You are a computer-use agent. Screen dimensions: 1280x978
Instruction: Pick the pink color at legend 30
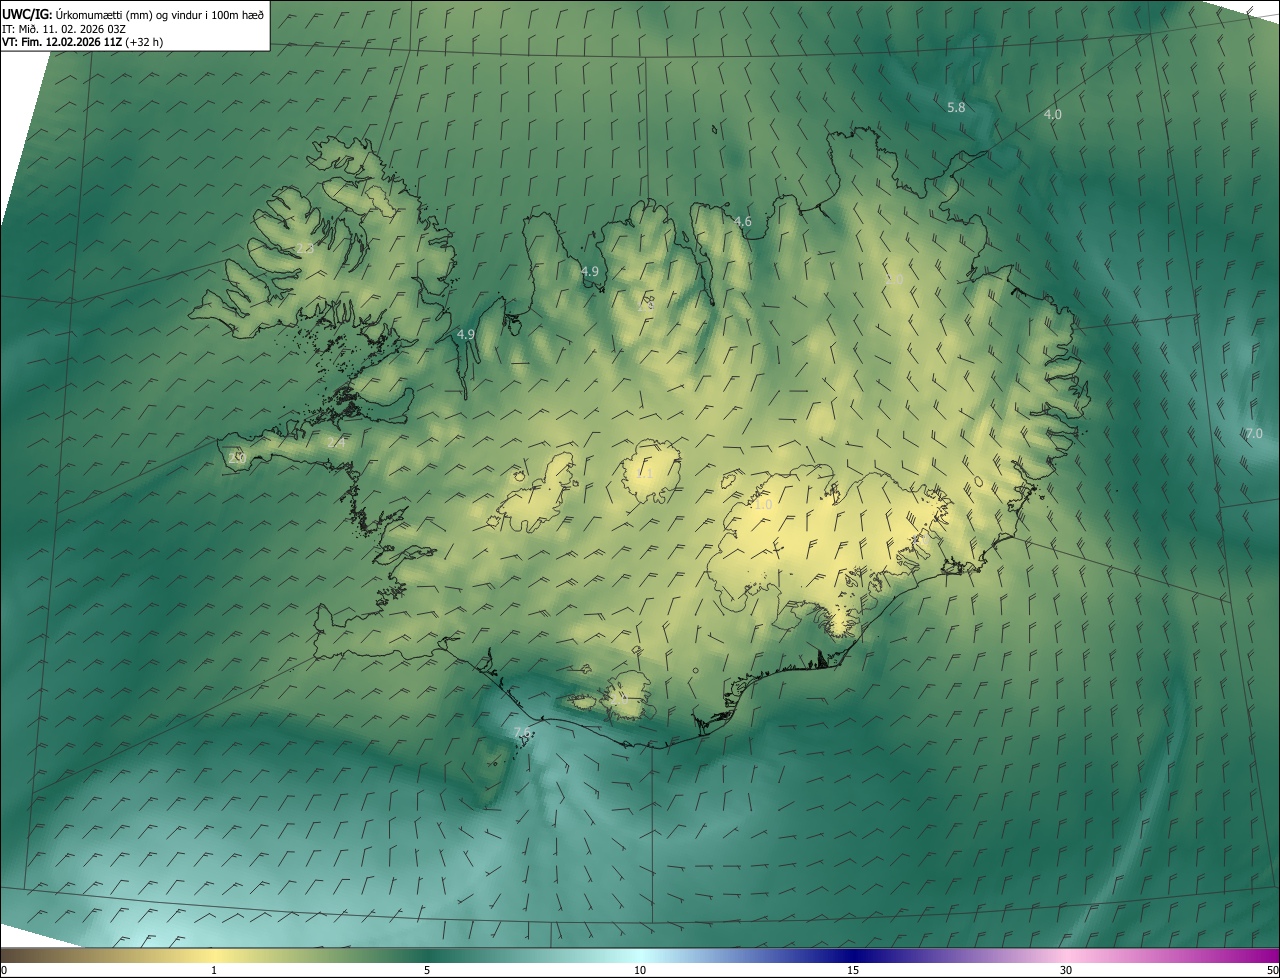[x=1066, y=956]
